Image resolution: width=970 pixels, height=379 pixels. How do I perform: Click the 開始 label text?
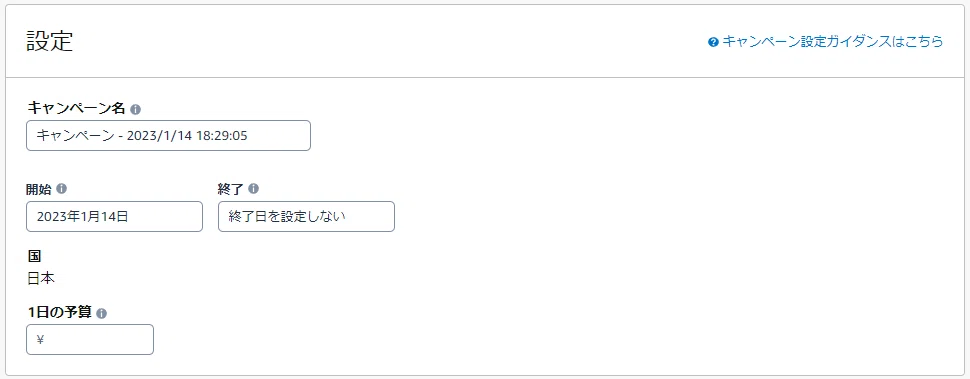pos(40,189)
